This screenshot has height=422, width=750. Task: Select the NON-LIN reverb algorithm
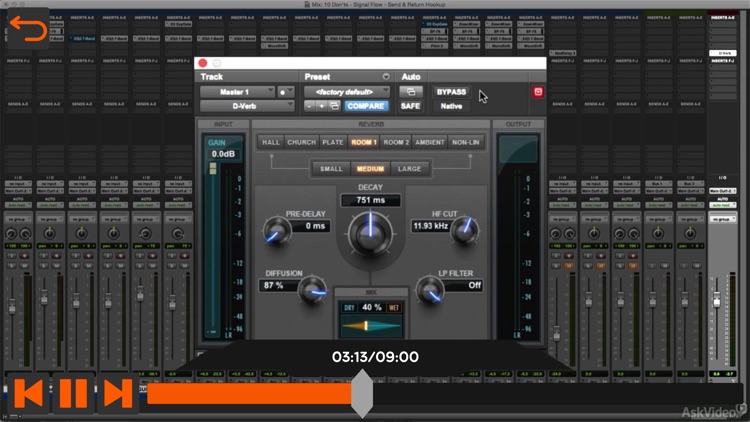(466, 142)
